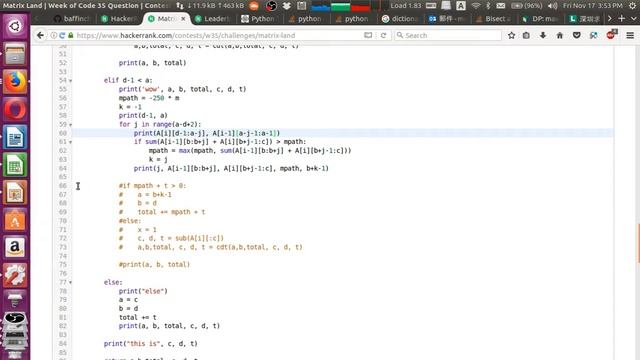Click line 'print("this is", c, d, t)'
Image resolution: width=640 pixels, height=360 pixels.
151,344
